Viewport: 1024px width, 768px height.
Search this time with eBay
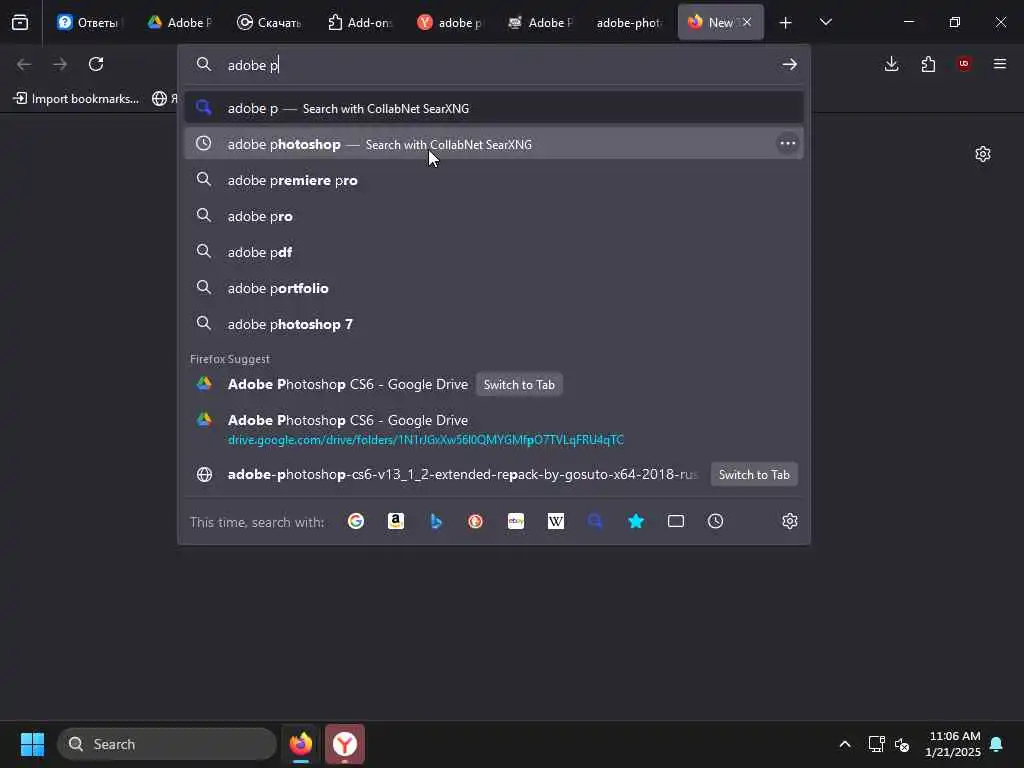point(516,521)
